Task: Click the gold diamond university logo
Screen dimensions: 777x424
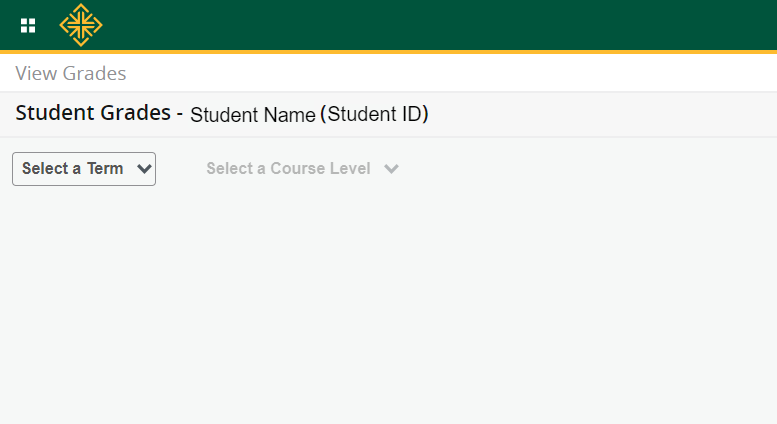Action: pos(81,25)
